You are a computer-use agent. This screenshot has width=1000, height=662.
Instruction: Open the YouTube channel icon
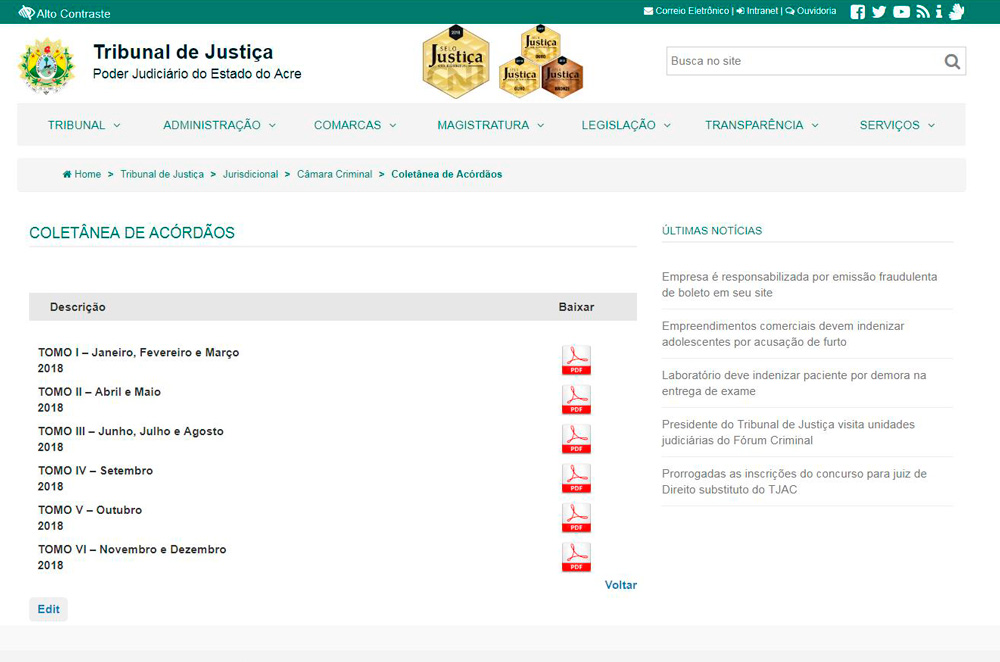point(901,12)
